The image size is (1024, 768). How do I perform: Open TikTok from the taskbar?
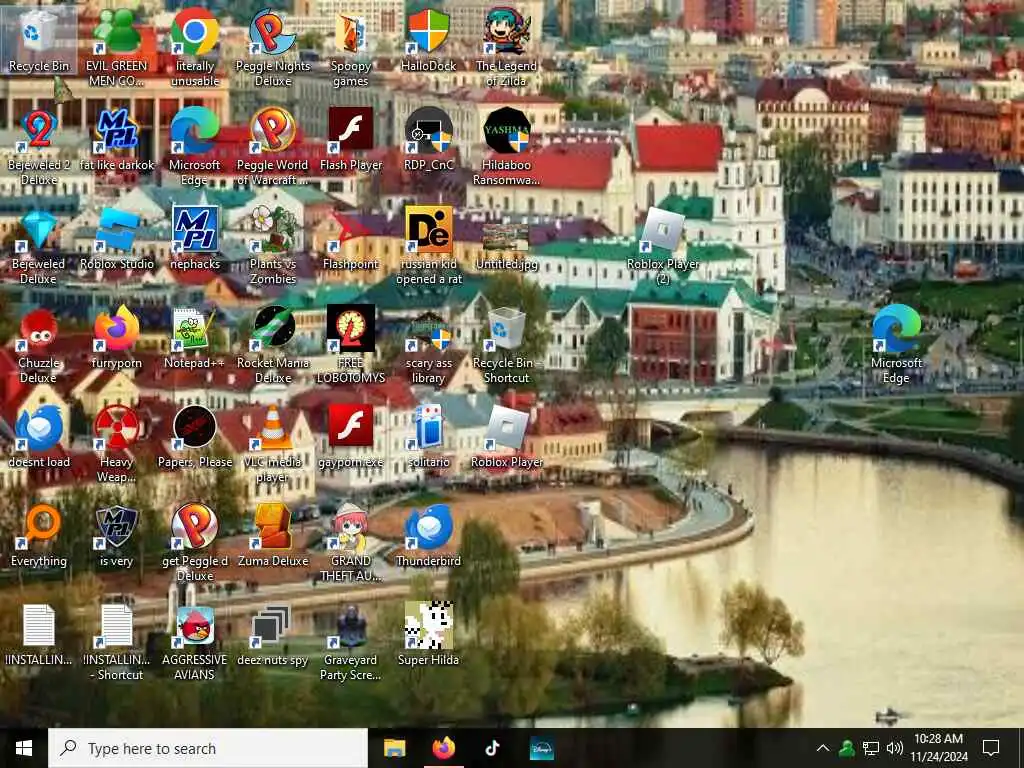[492, 748]
